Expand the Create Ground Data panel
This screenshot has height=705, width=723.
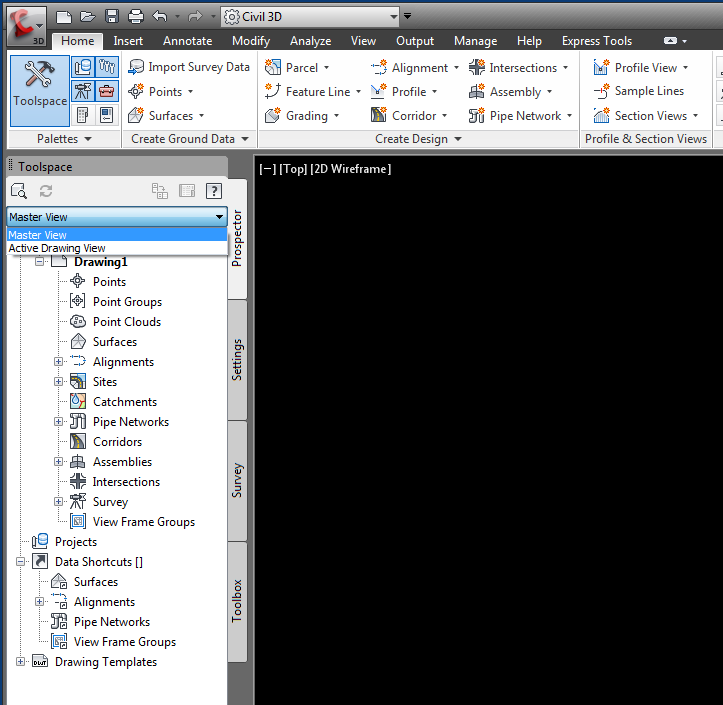[245, 139]
